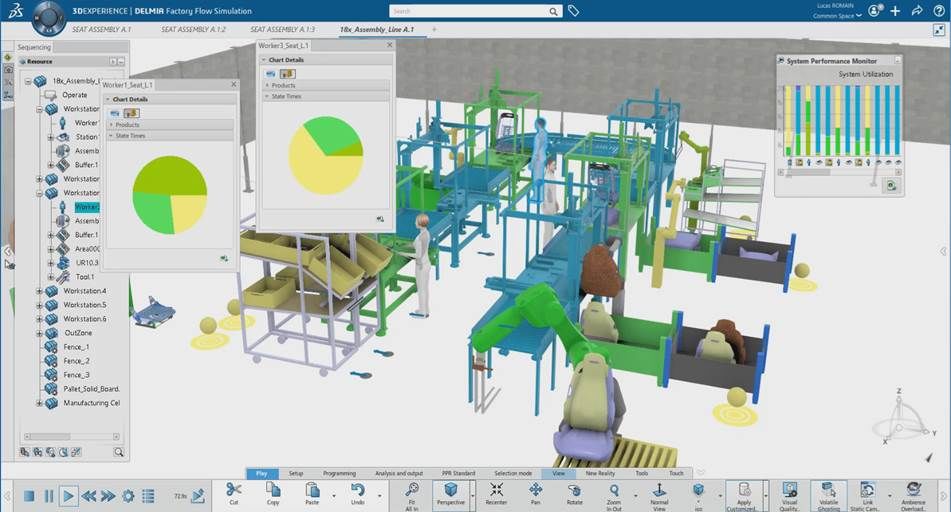Open the Perspective dropdown arrow
Image resolution: width=951 pixels, height=512 pixels.
[473, 496]
